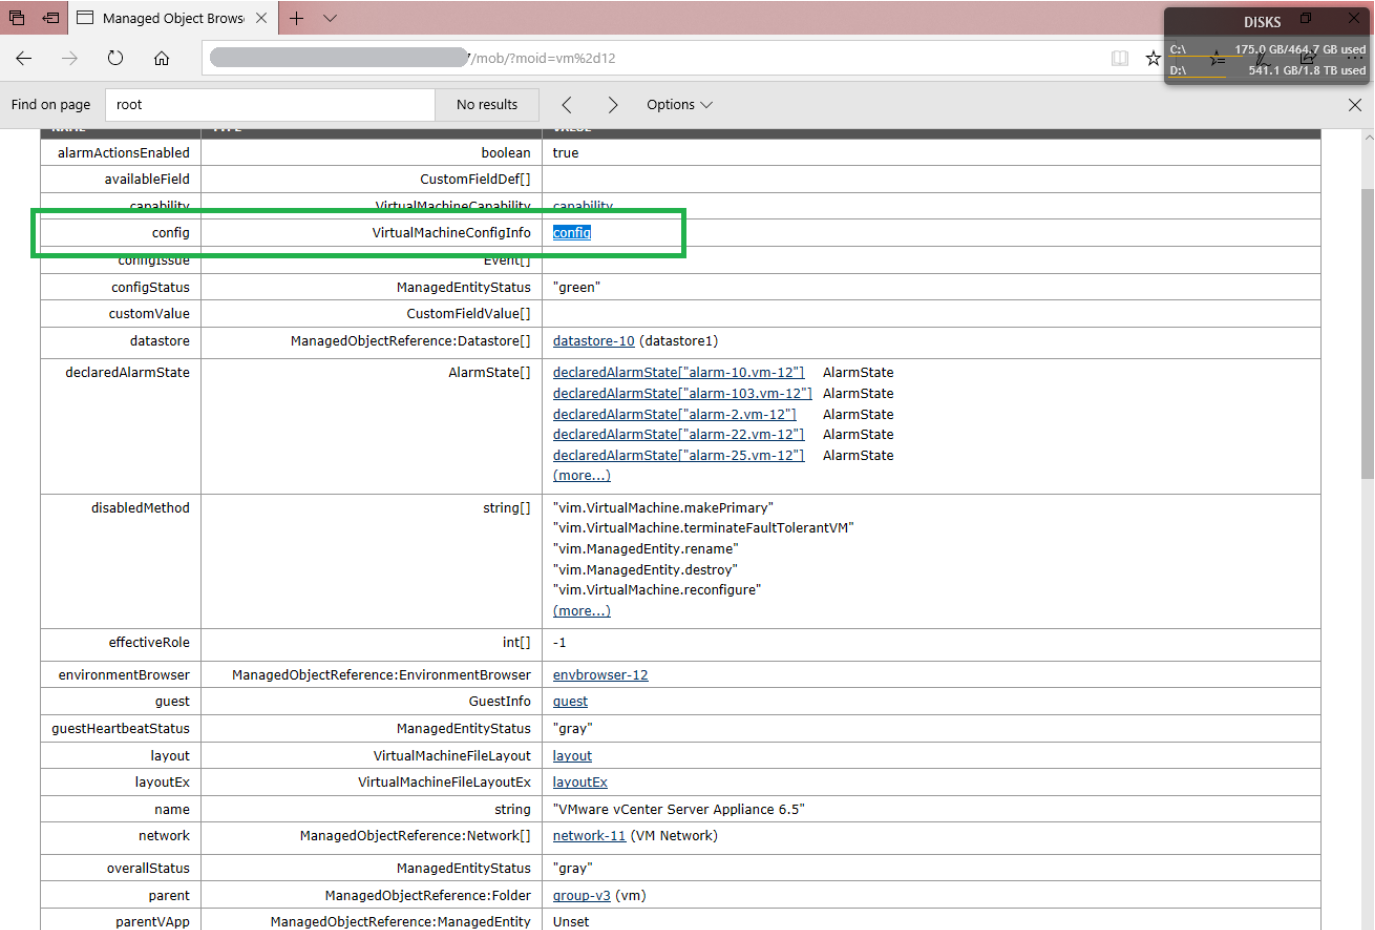The image size is (1375, 930).
Task: Click in the find on page field
Action: click(270, 105)
